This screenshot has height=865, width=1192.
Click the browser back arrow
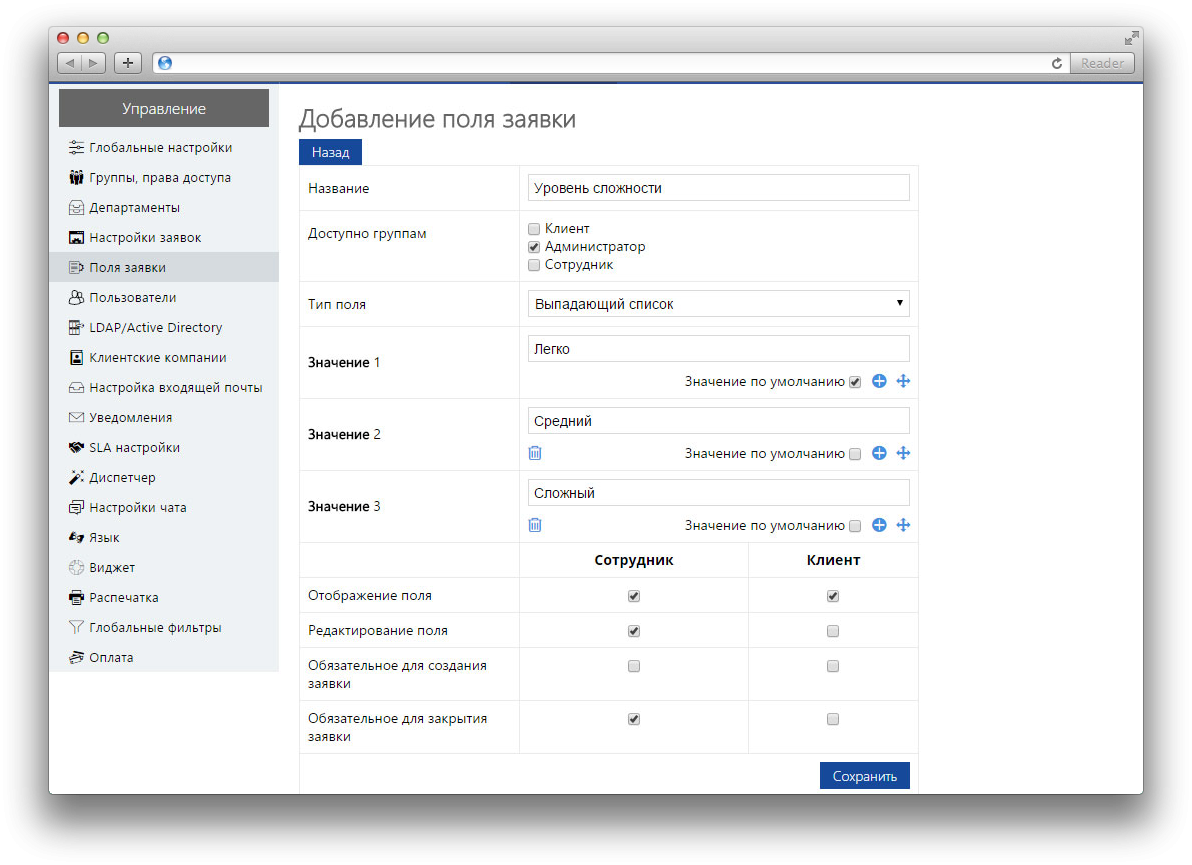tap(70, 63)
